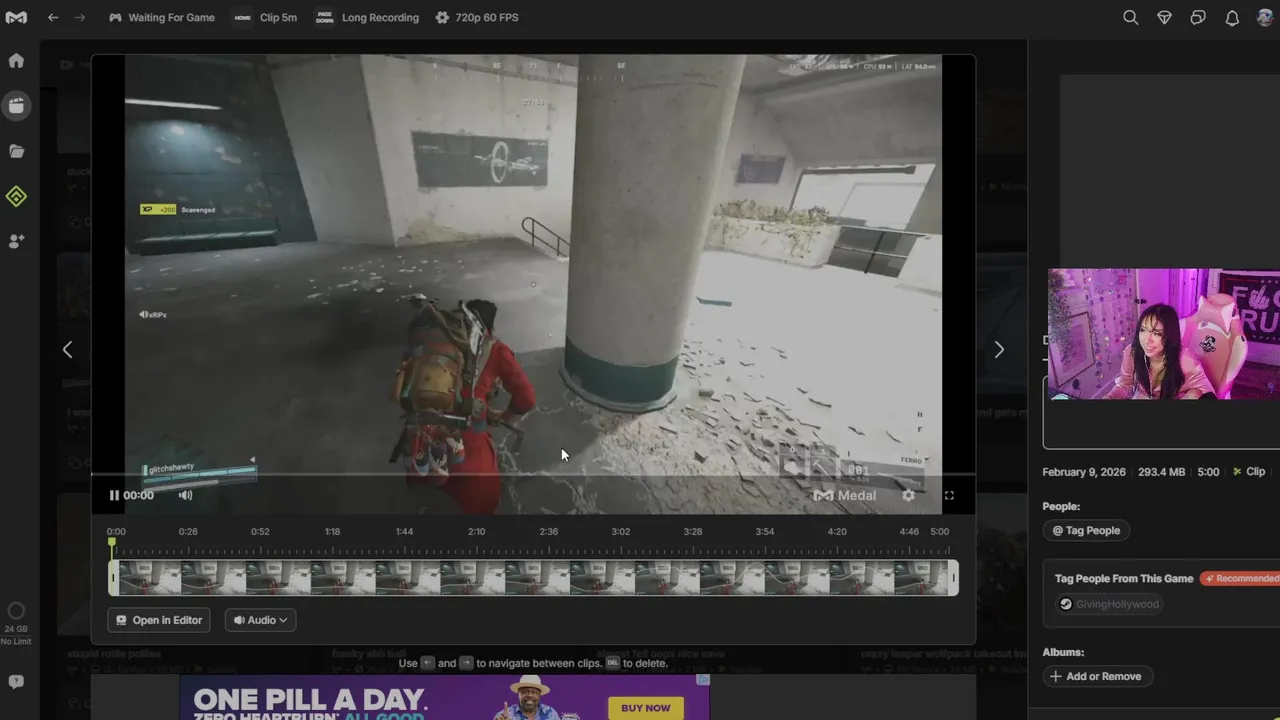Open the folder icon in the sidebar
The height and width of the screenshot is (720, 1280).
click(x=16, y=151)
